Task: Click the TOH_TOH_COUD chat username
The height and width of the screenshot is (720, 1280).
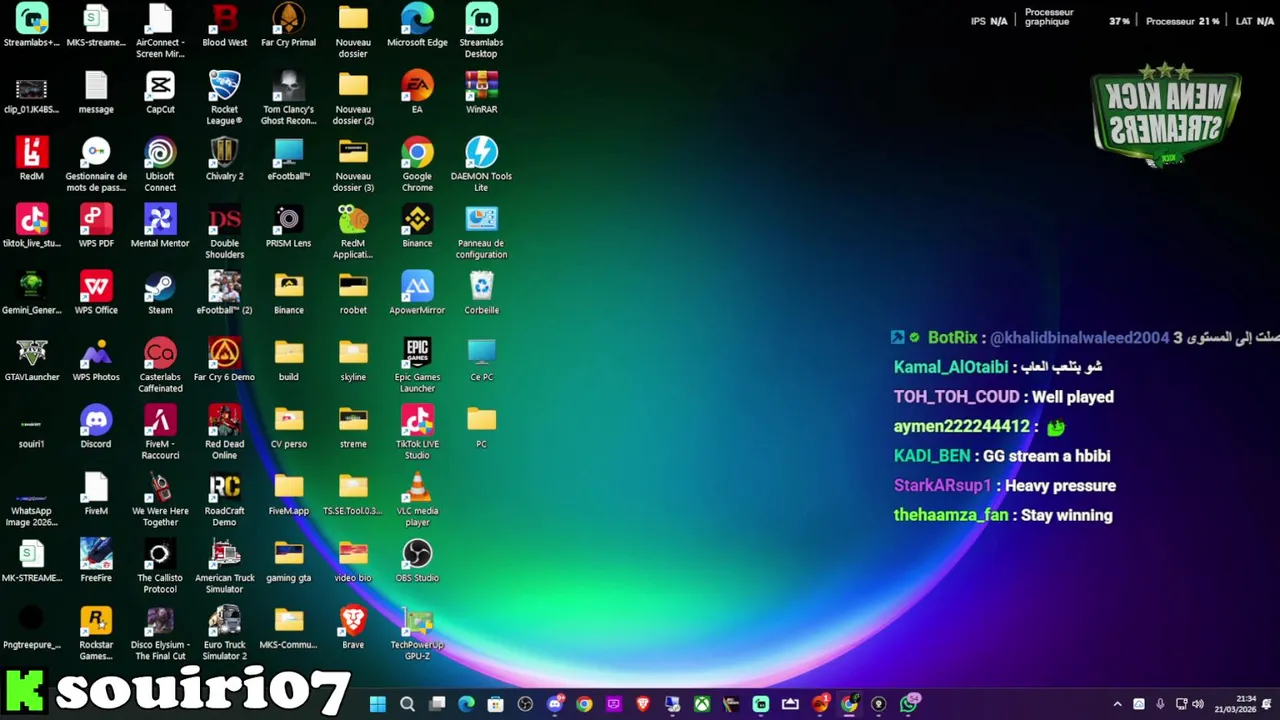Action: pos(956,397)
